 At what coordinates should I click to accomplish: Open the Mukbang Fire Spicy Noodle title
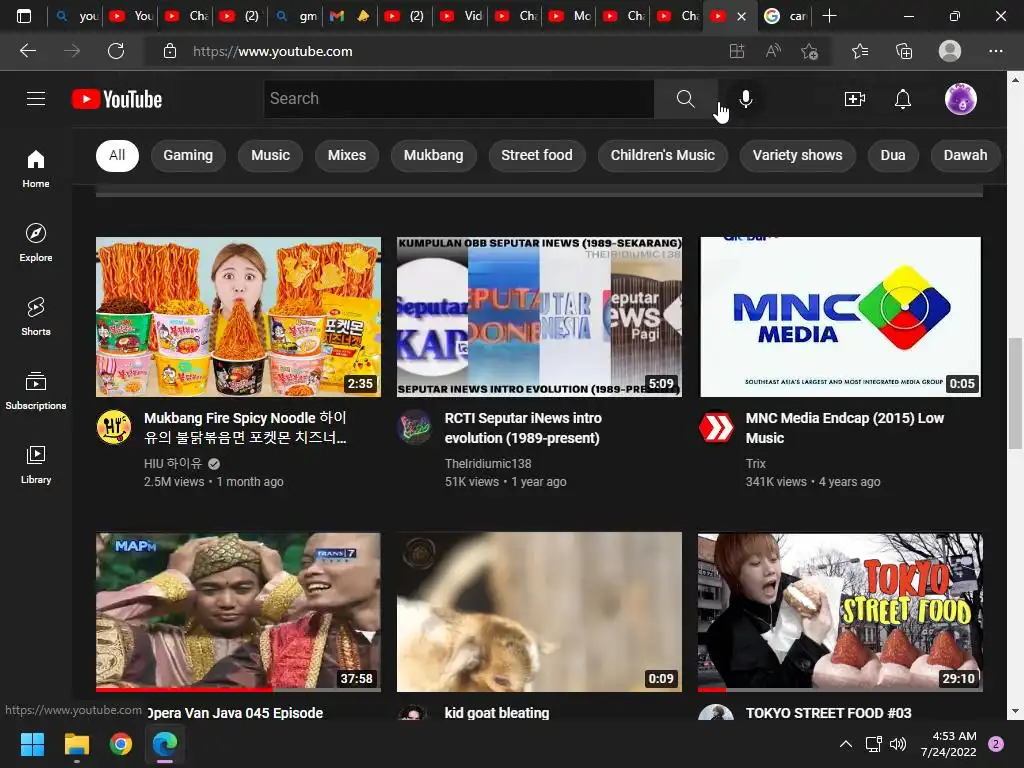click(246, 428)
